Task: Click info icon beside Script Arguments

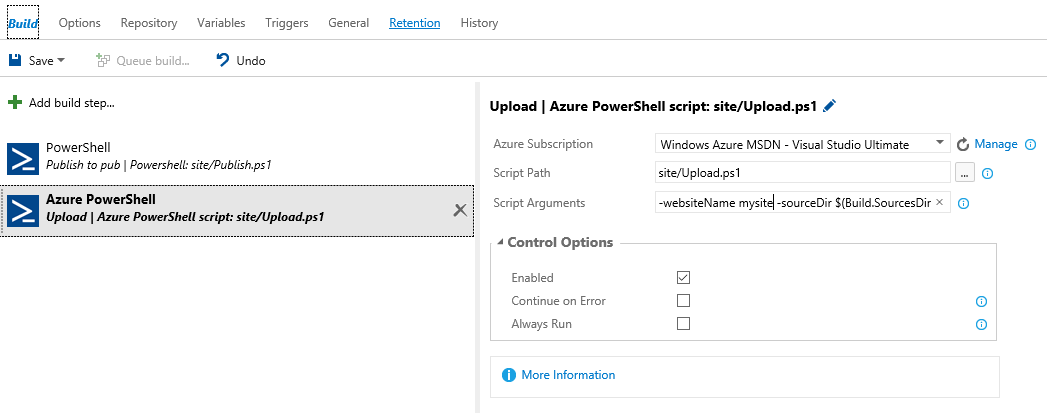Action: point(963,203)
